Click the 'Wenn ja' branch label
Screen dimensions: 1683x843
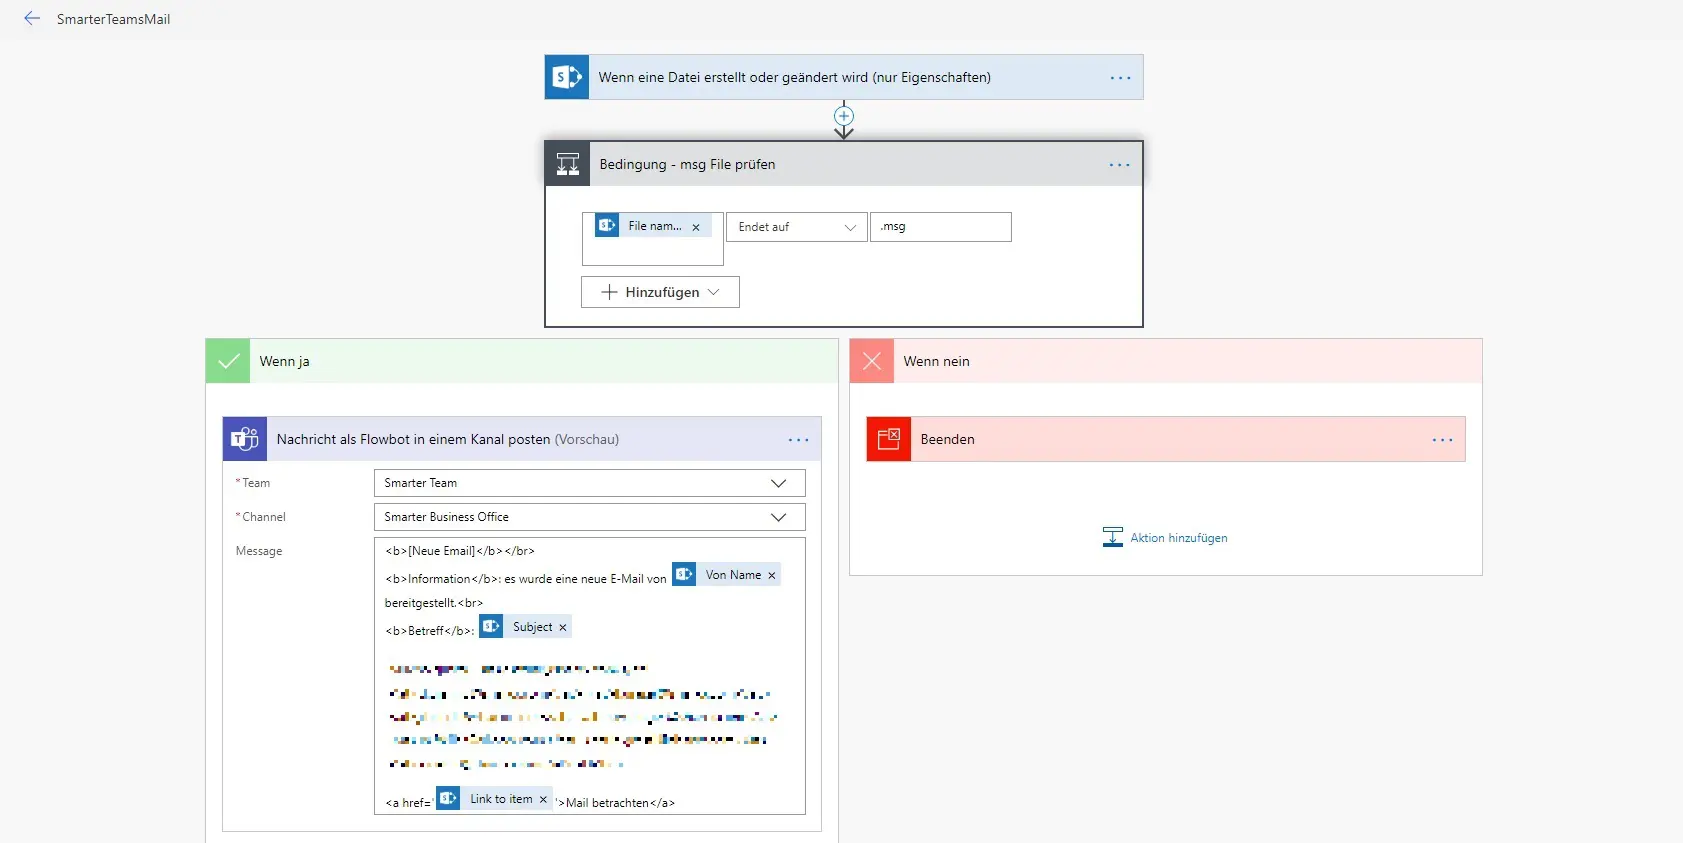click(284, 361)
